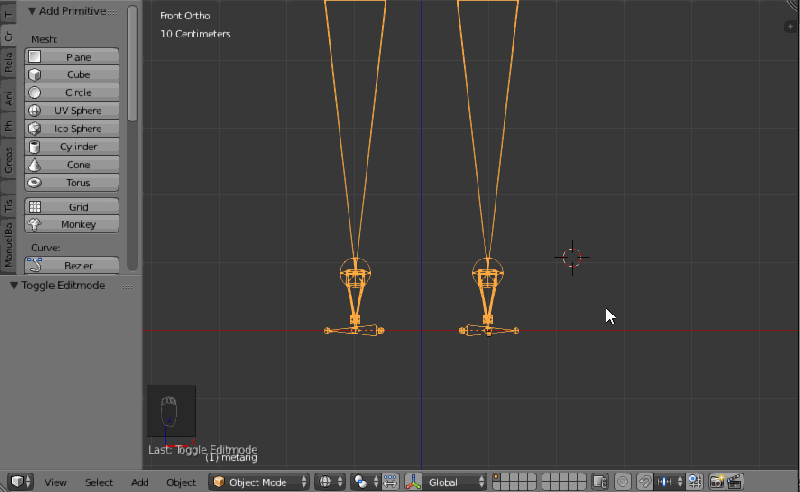Click the Front Ortho view label
Screen dimensions: 800x492
pyautogui.click(x=185, y=16)
